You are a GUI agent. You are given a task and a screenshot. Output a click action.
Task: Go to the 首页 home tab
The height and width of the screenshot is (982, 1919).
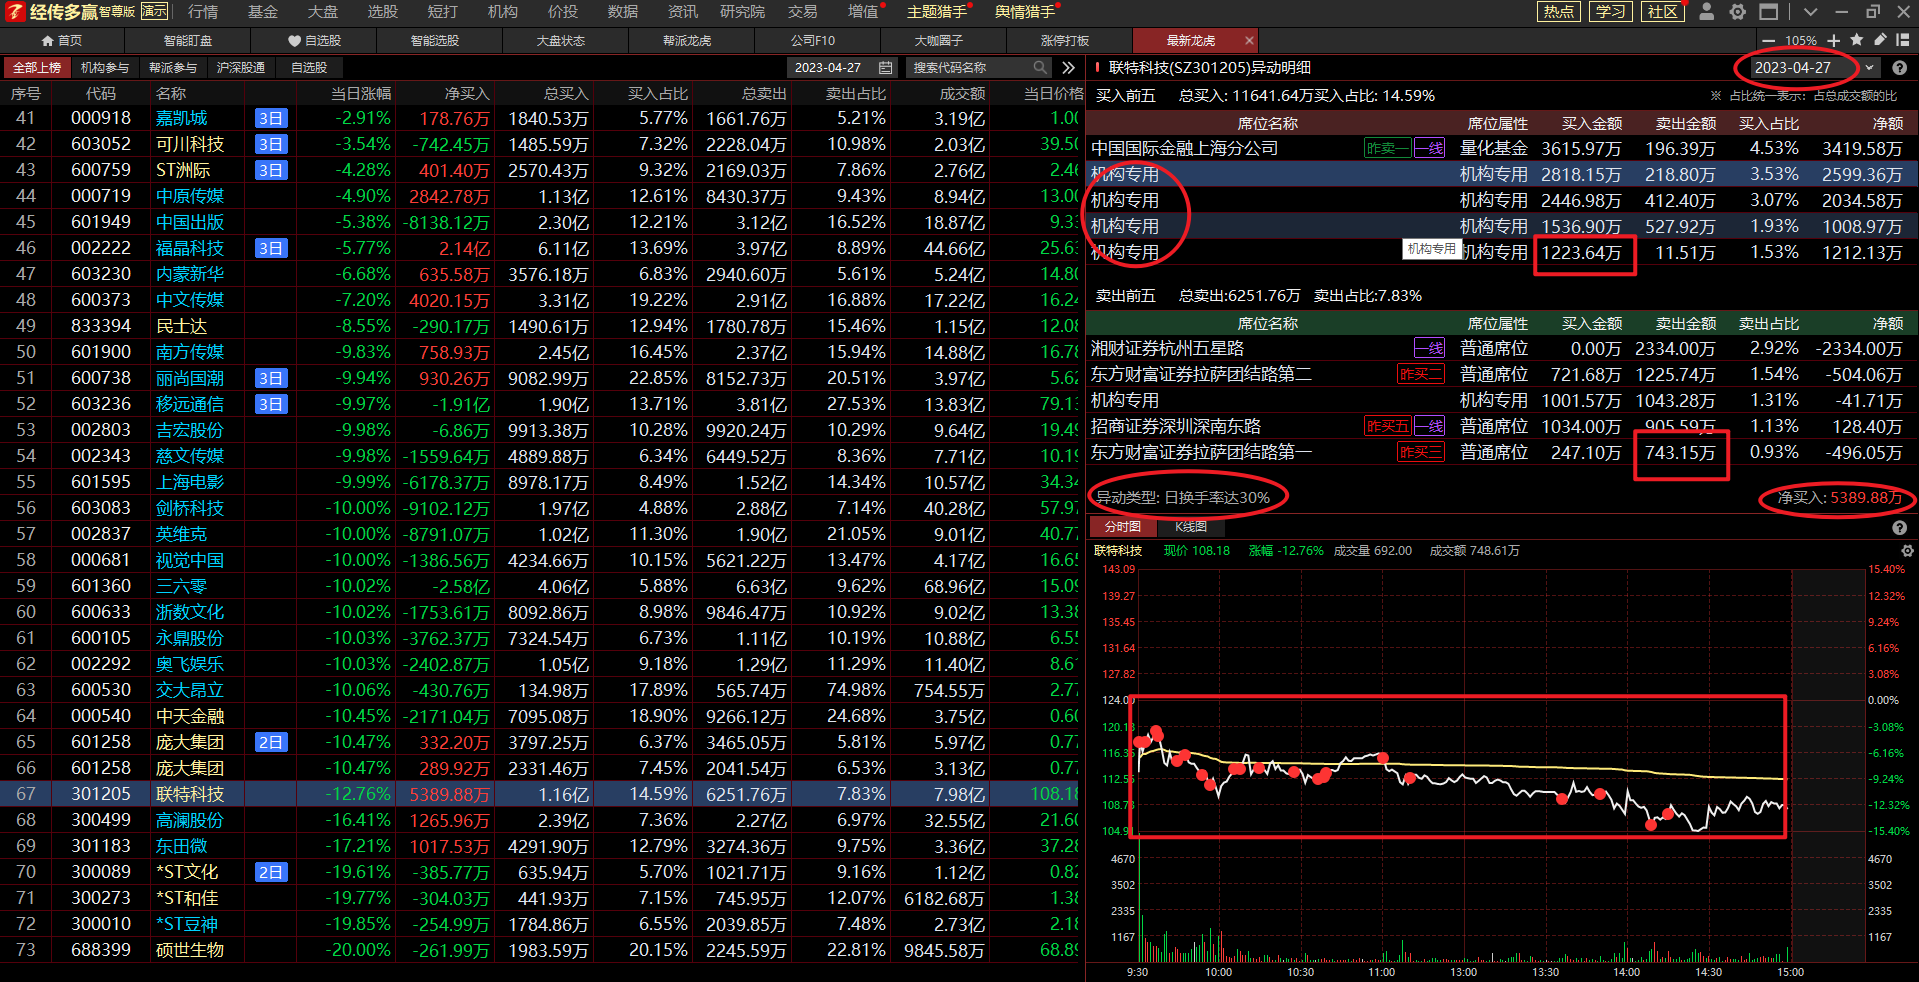tap(62, 41)
